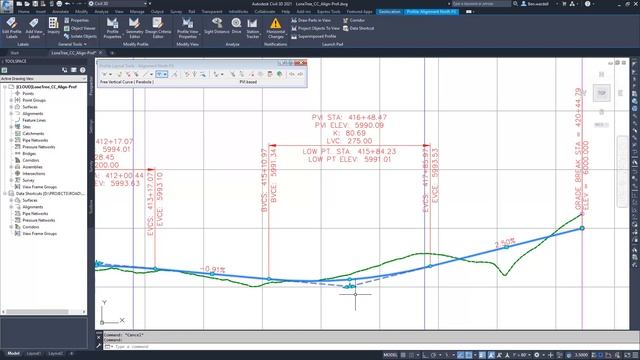Select the View Frame Groups item under Data Shortcuts

click(39, 233)
